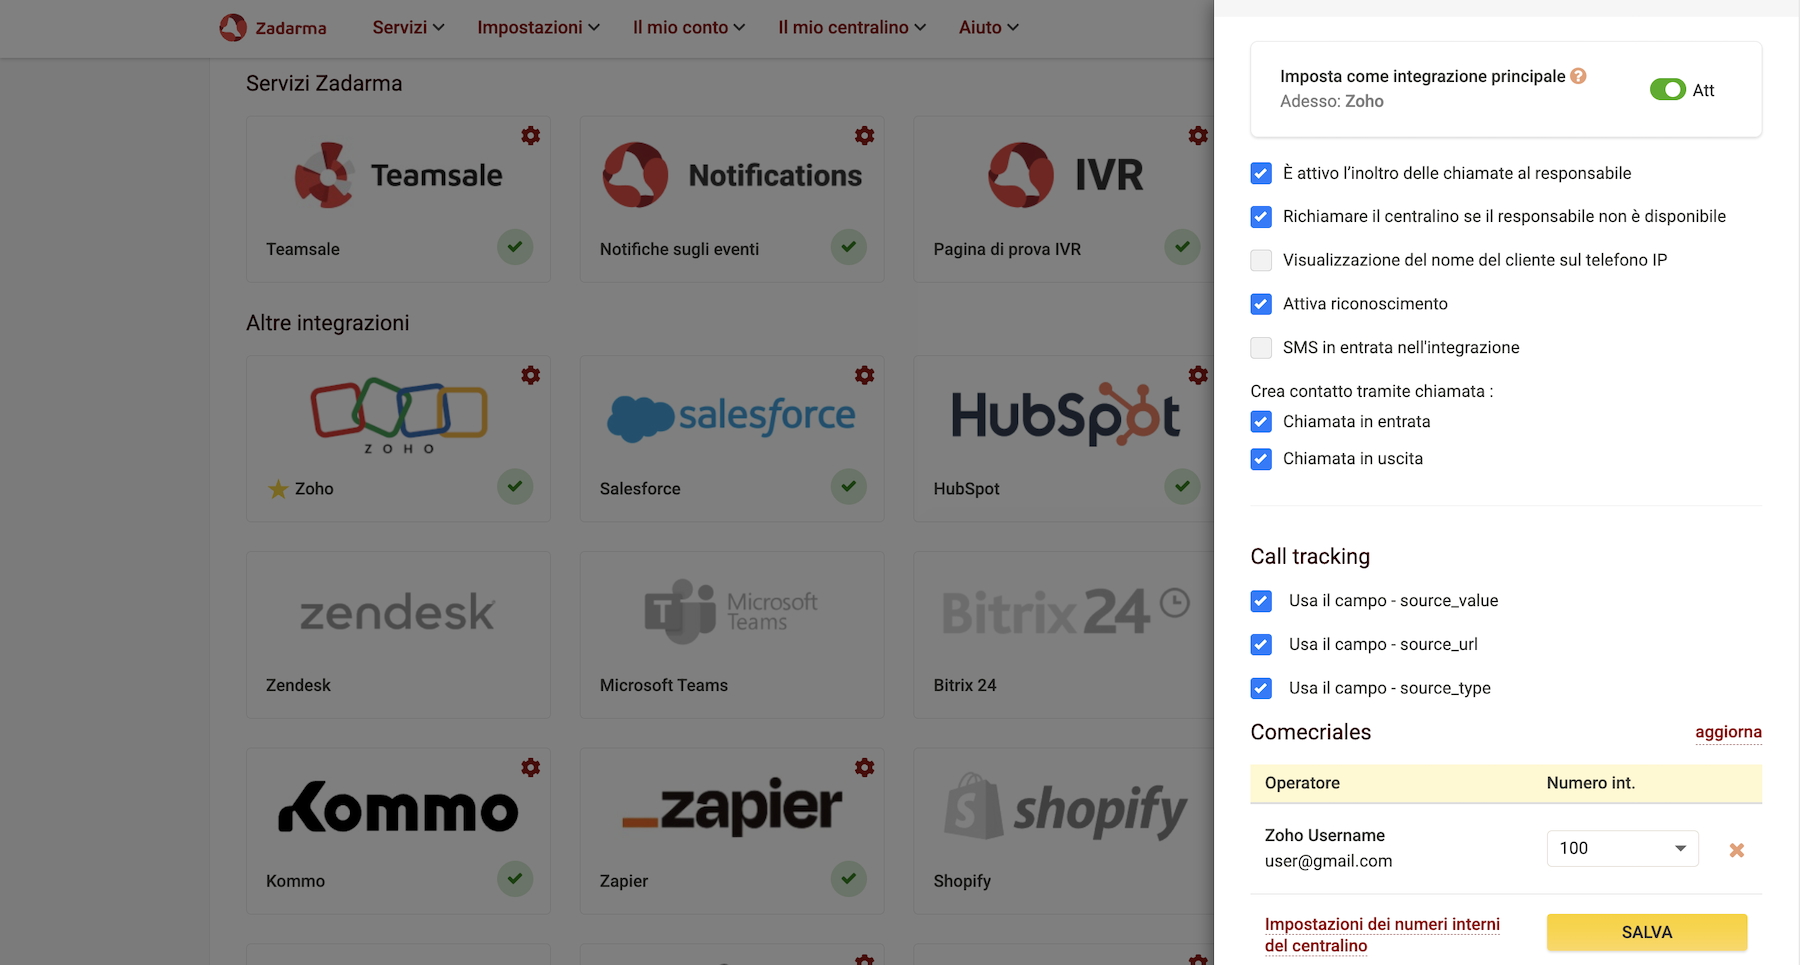Uncheck inoltro delle chiamate al responsabile
Image resolution: width=1800 pixels, height=965 pixels.
pyautogui.click(x=1261, y=173)
